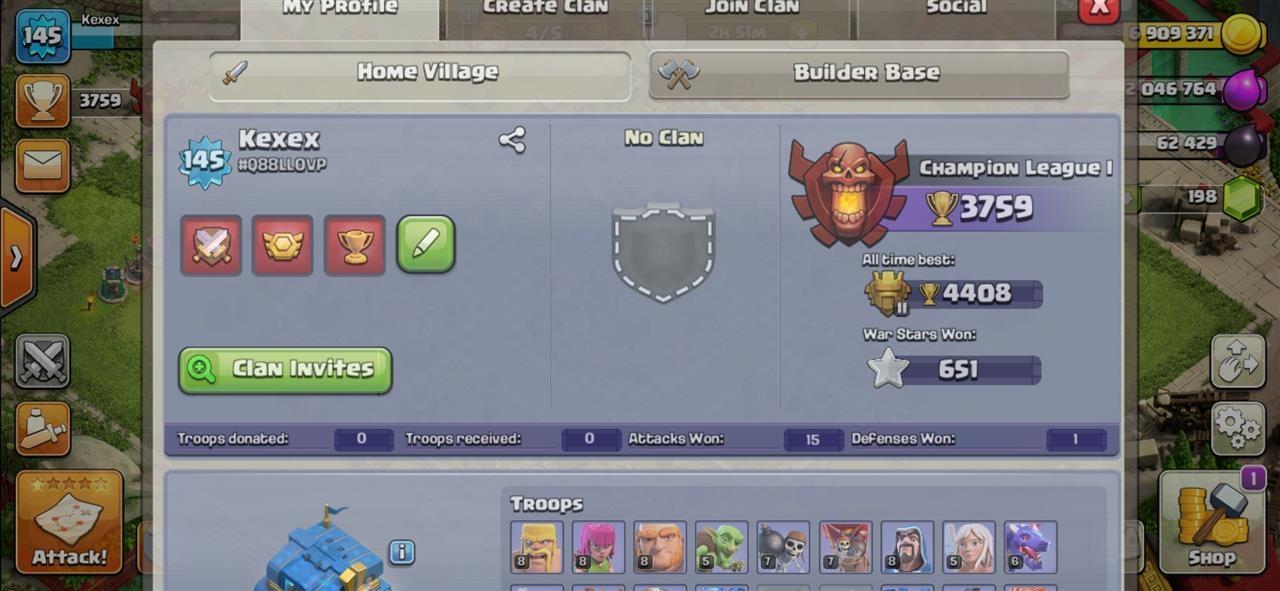
Task: Select the gold trophy player label
Action: click(355, 245)
